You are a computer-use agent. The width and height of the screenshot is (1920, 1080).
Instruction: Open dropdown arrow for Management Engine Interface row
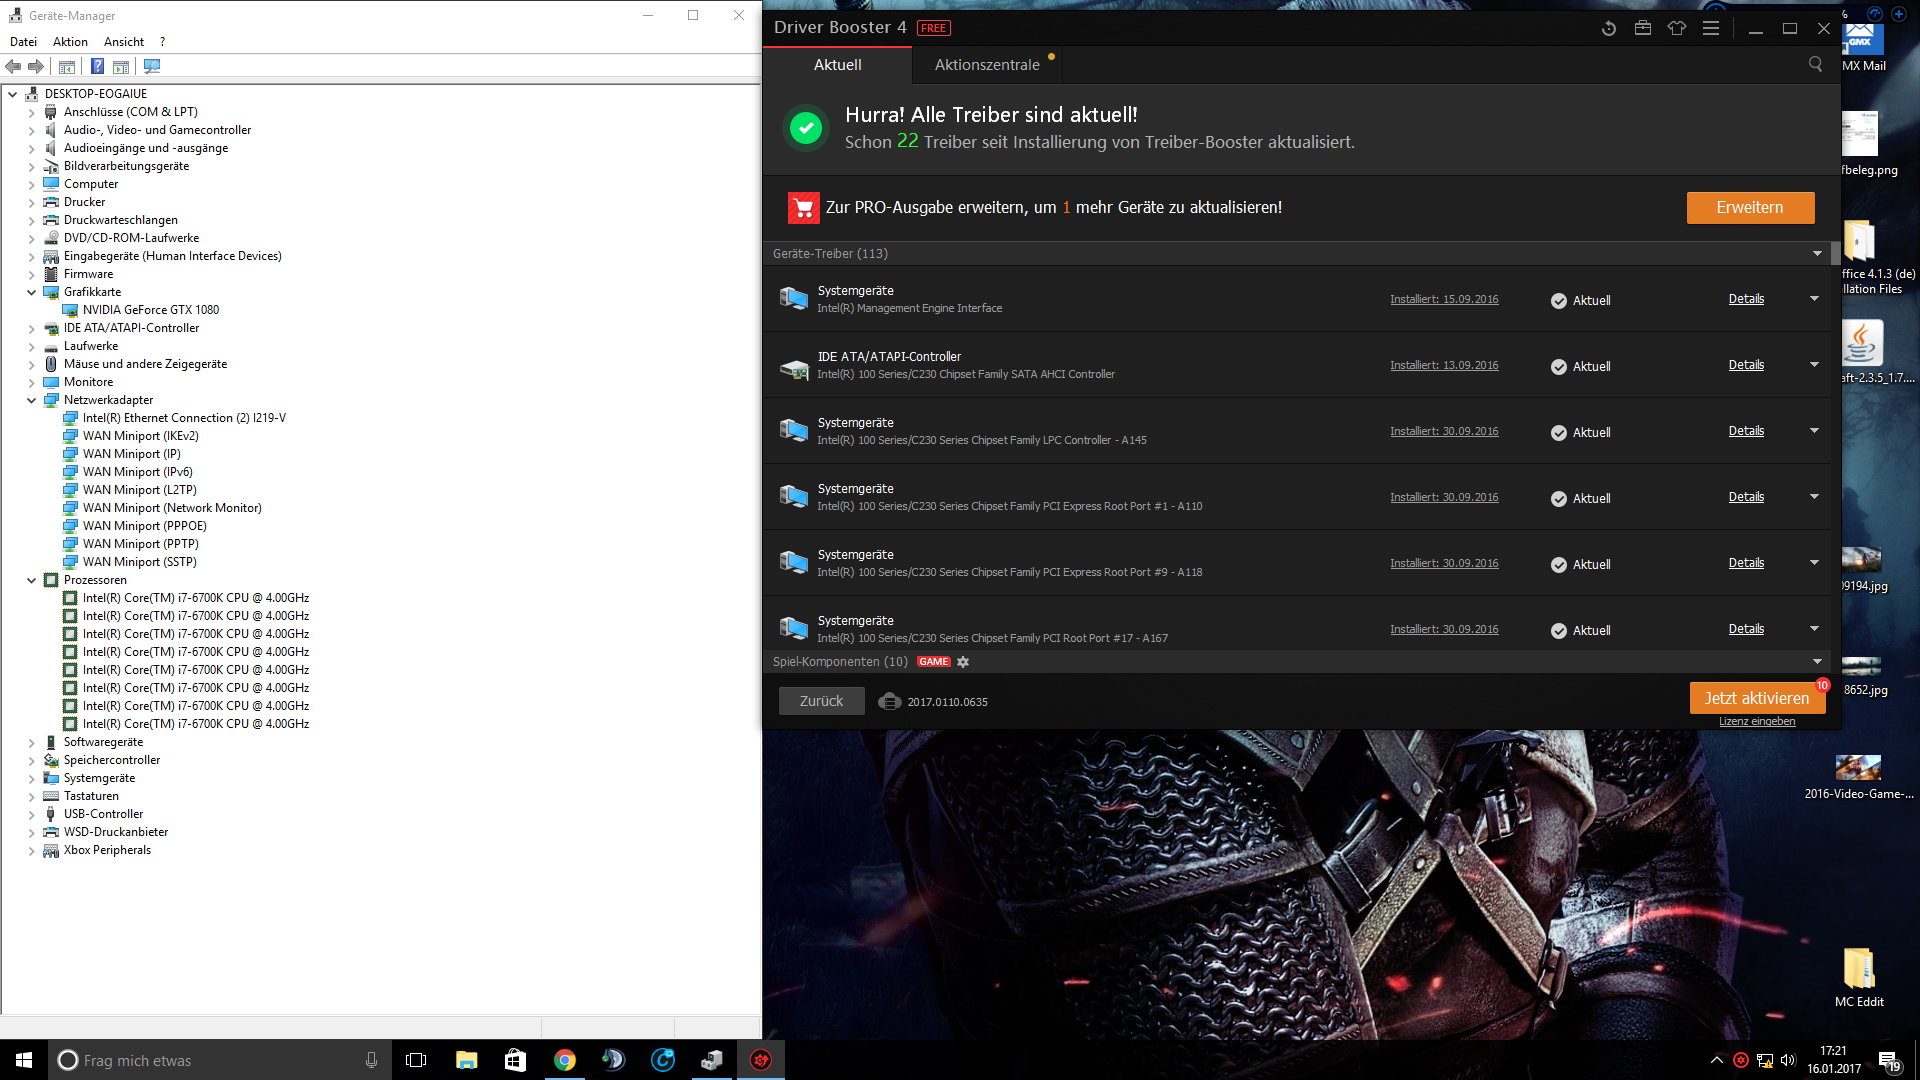click(x=1814, y=299)
